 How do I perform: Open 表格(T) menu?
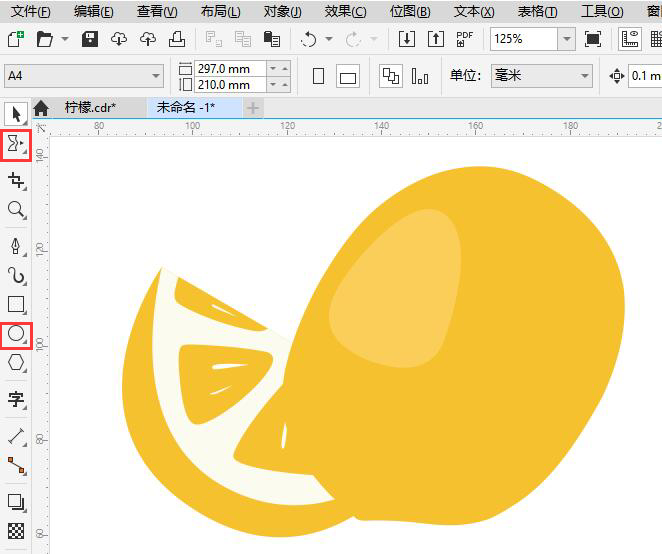pos(537,11)
